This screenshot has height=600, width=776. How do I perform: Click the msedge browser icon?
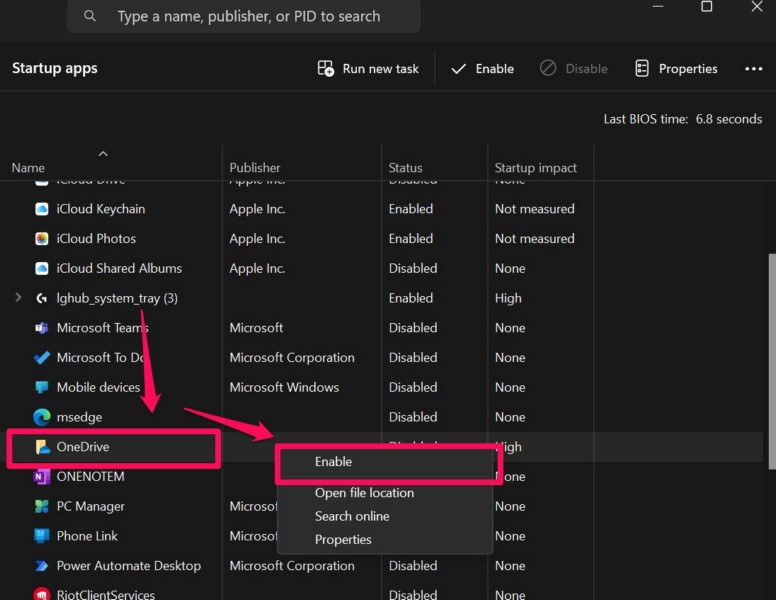click(x=41, y=417)
